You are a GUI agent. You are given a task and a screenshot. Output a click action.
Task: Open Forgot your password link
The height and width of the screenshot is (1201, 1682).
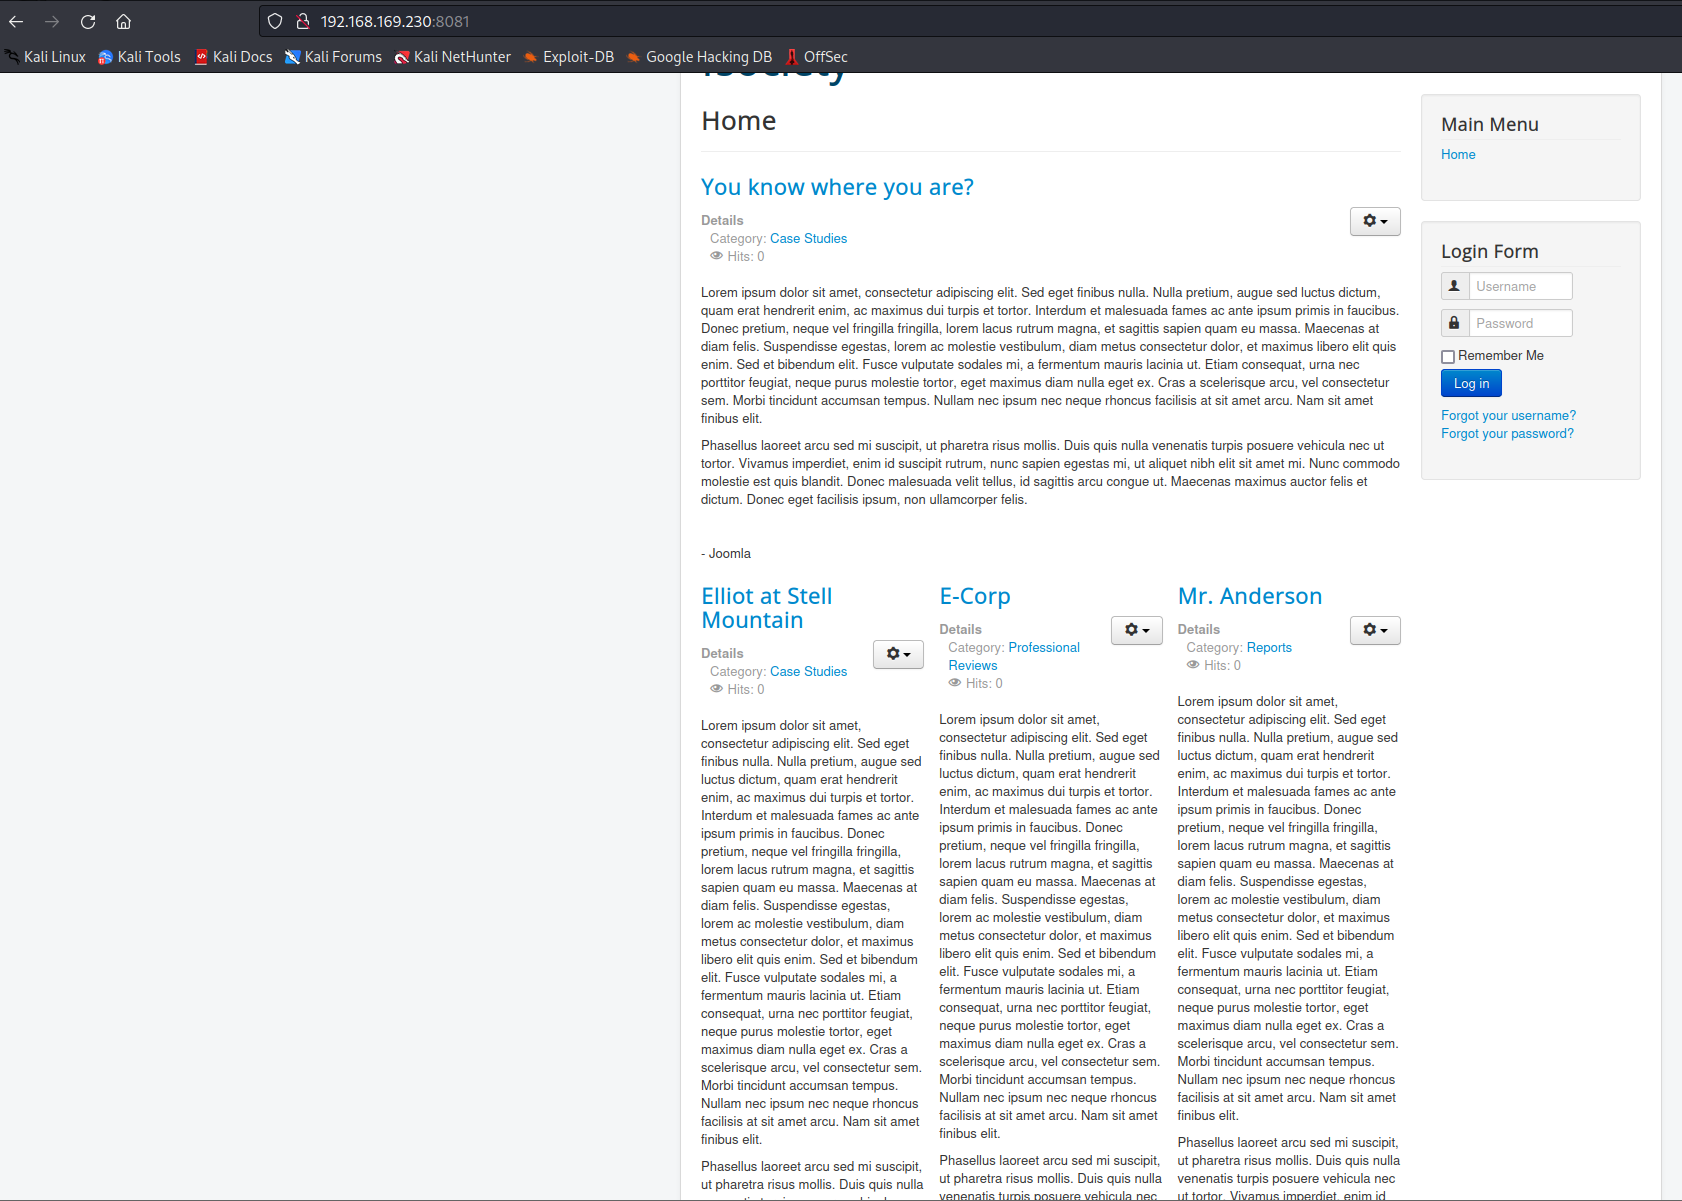click(x=1507, y=433)
